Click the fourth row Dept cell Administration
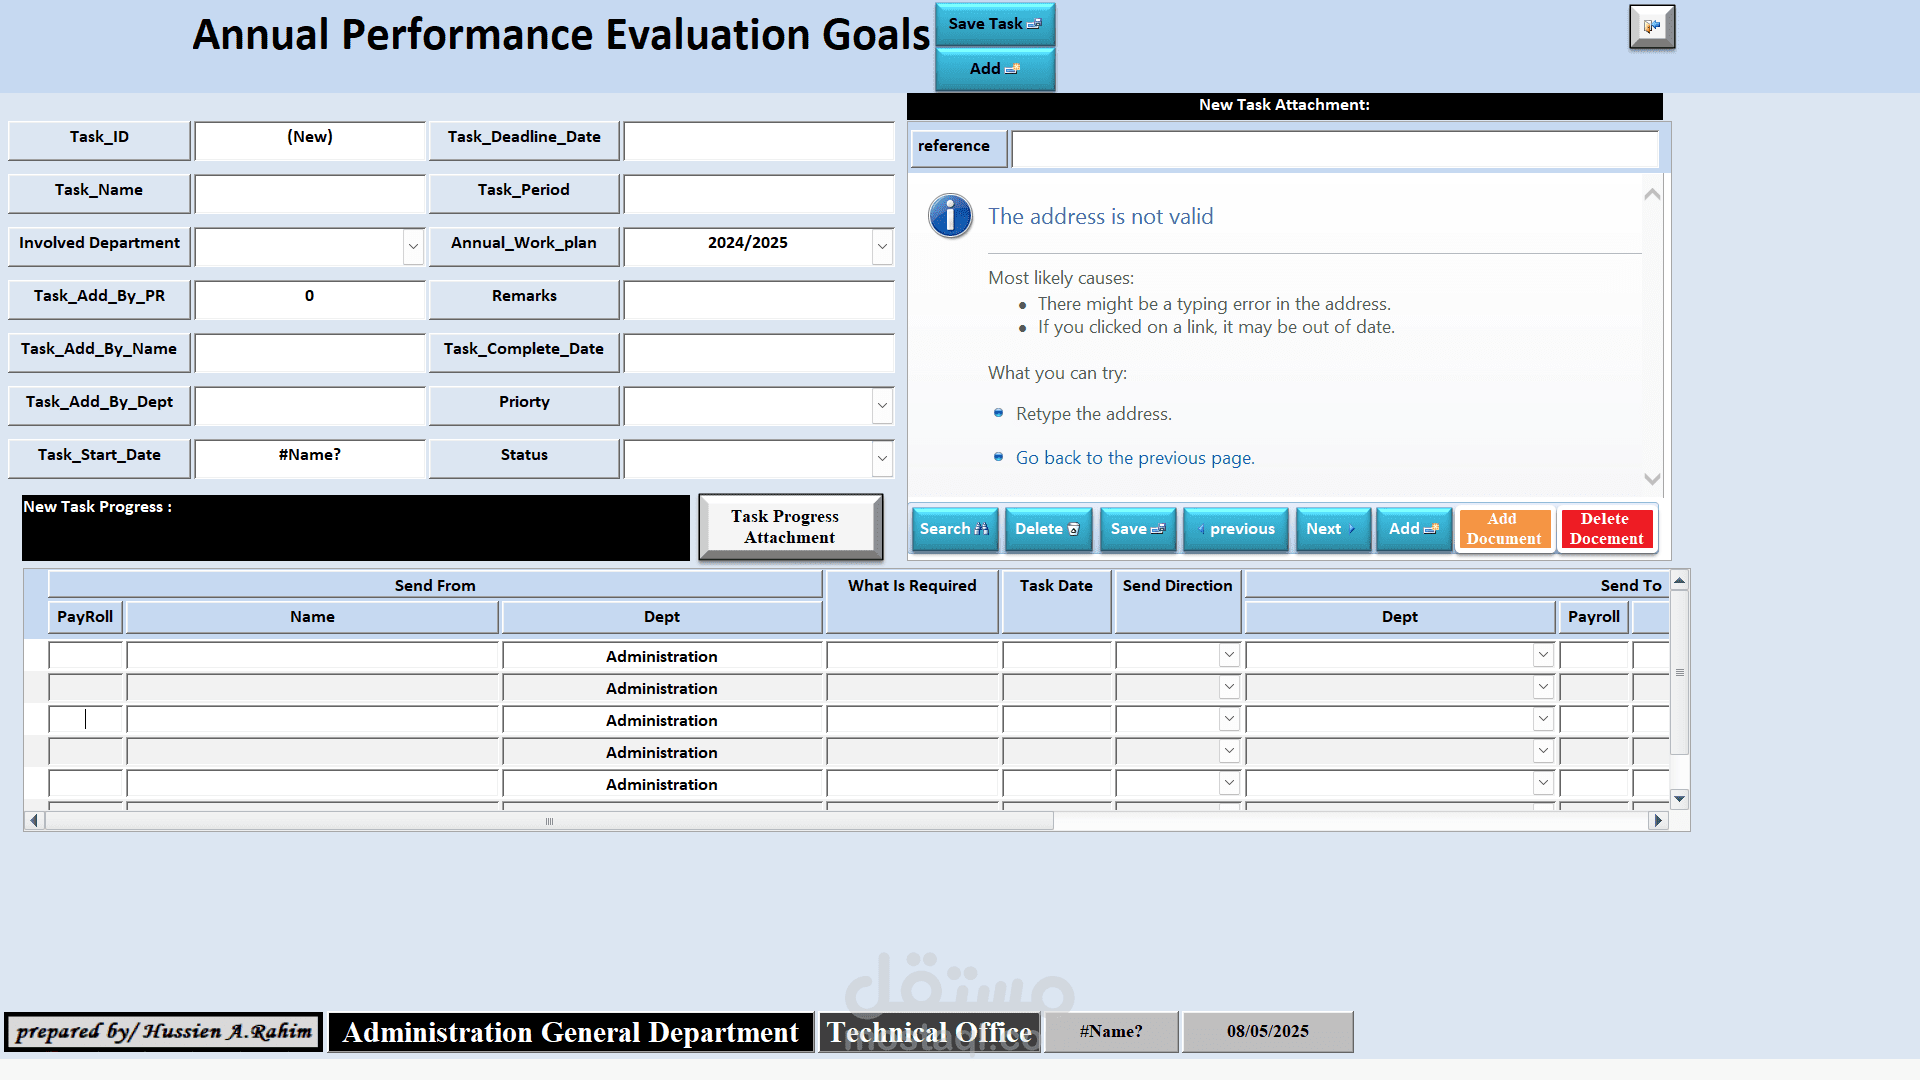Screen dimensions: 1920x1080 (662, 752)
